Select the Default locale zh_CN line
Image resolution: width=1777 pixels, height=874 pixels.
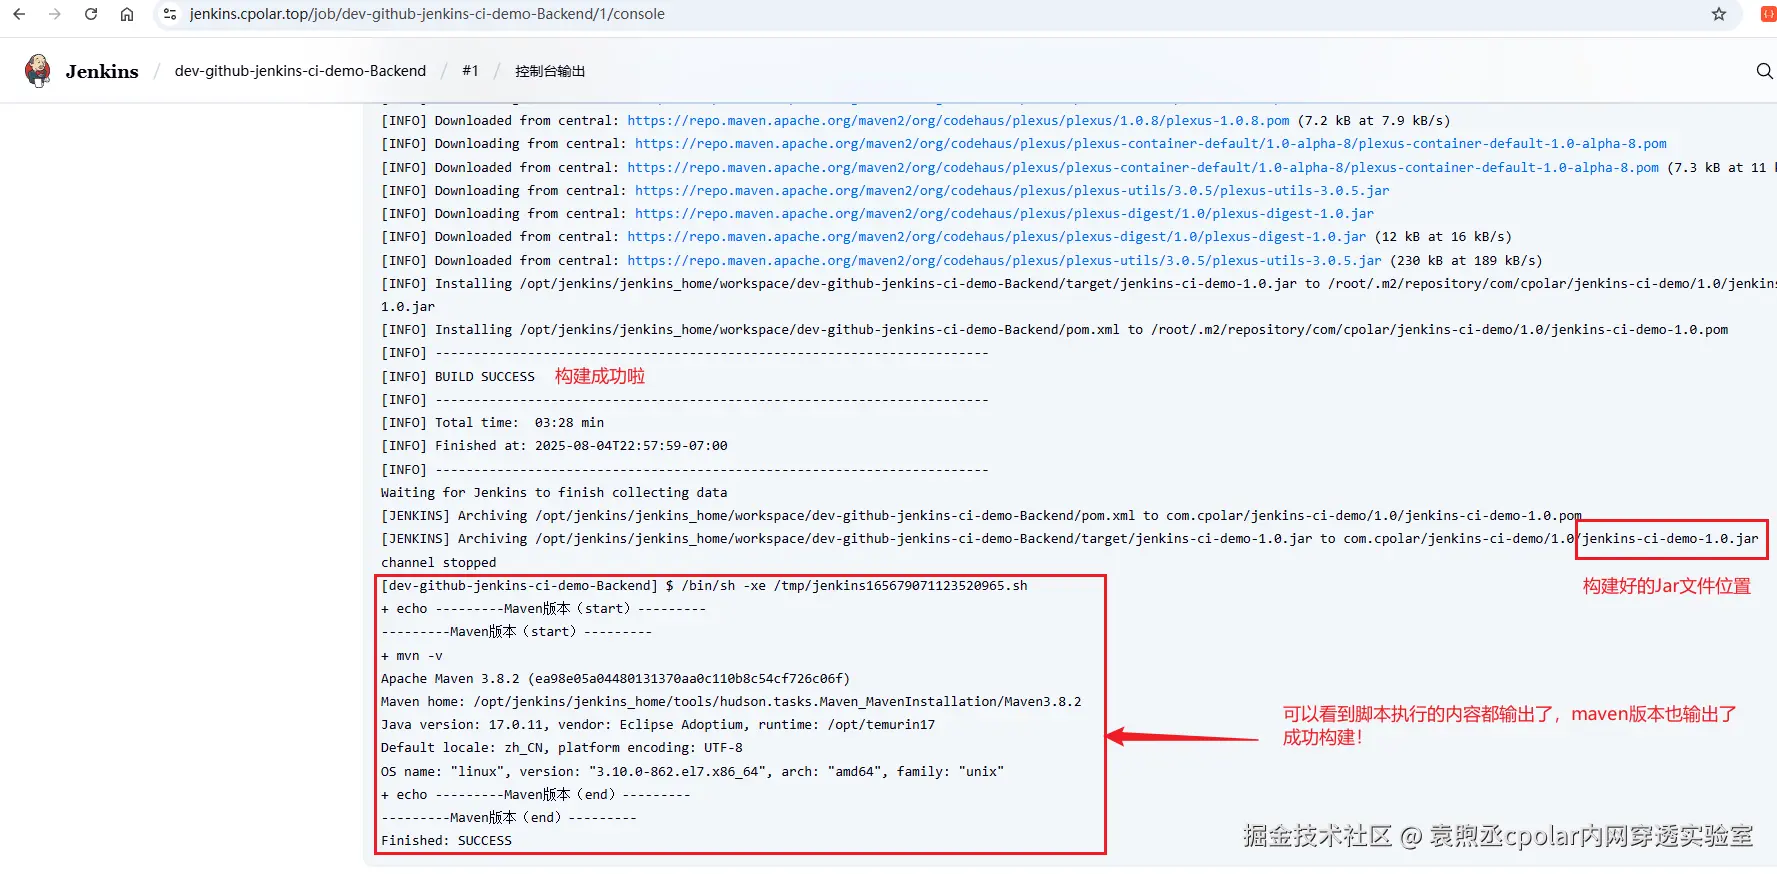(562, 748)
